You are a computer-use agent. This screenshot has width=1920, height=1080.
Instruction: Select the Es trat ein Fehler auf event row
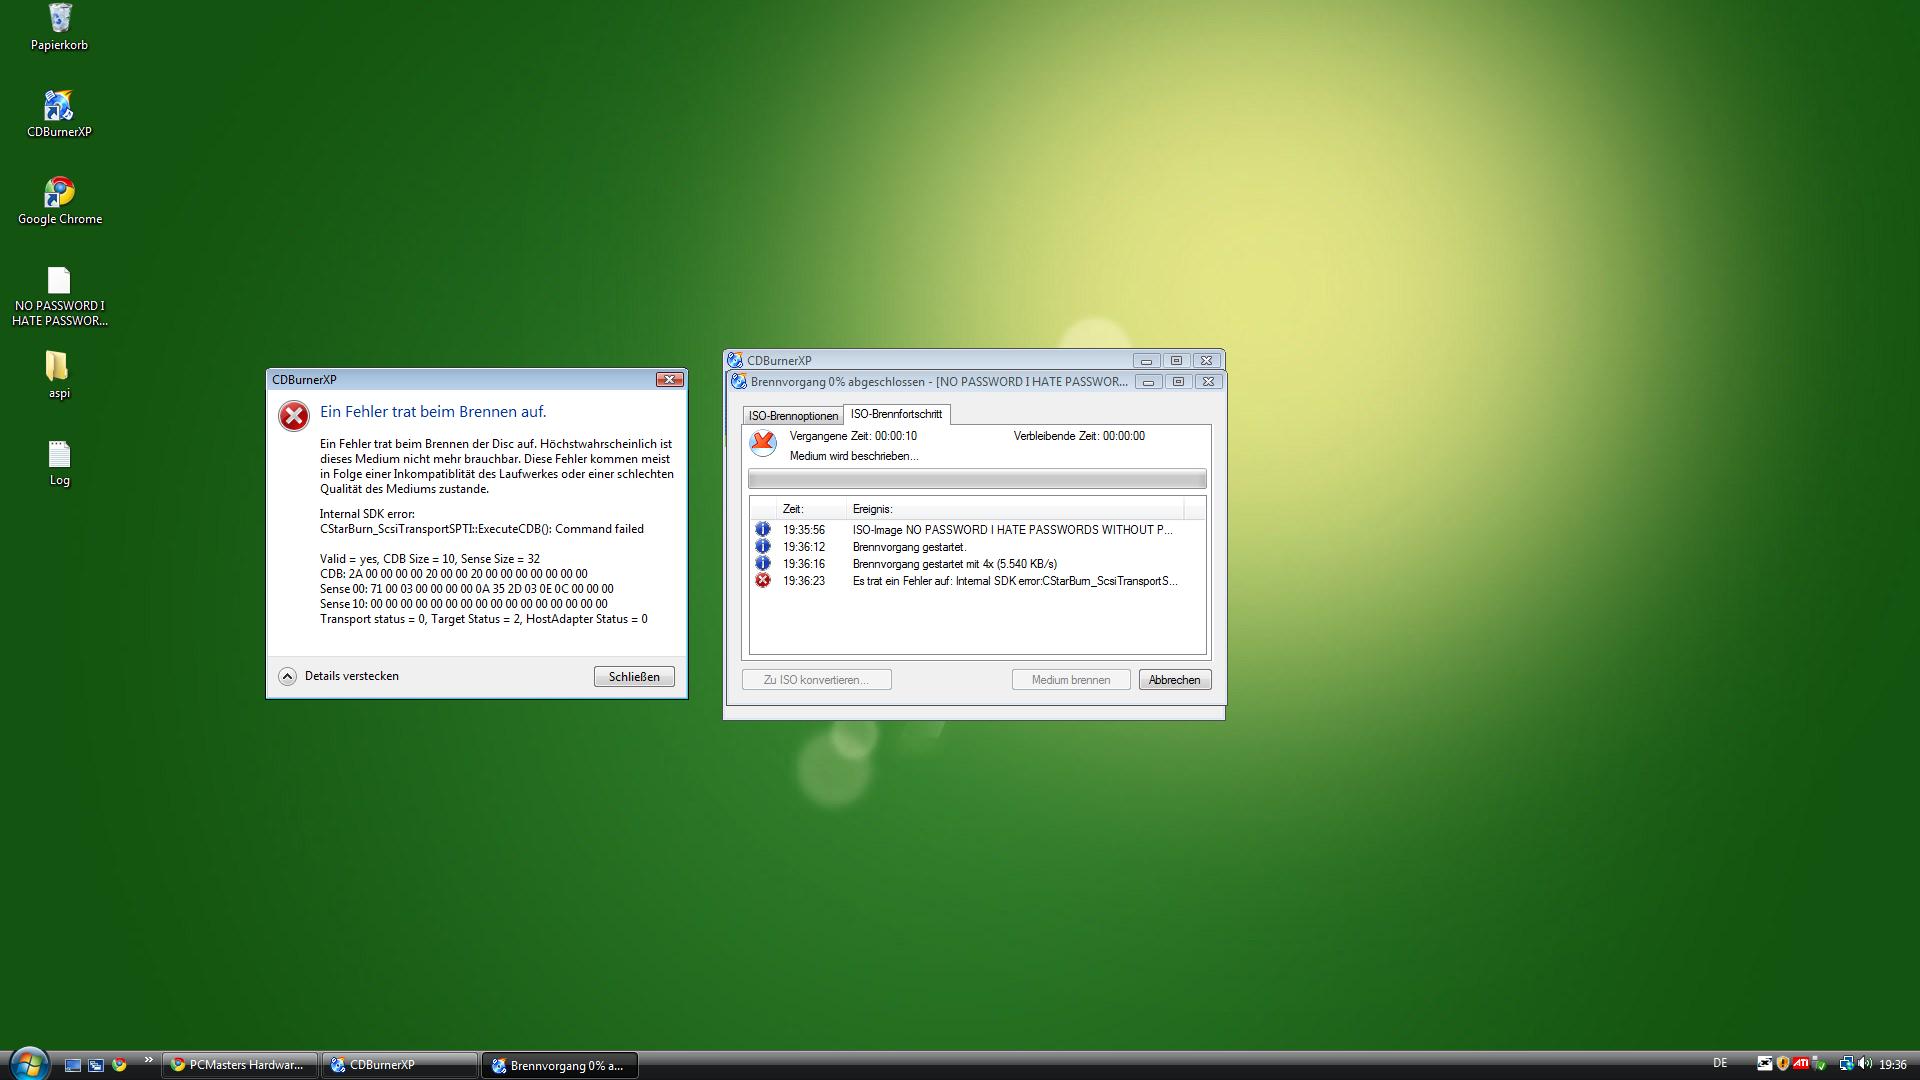(x=977, y=581)
